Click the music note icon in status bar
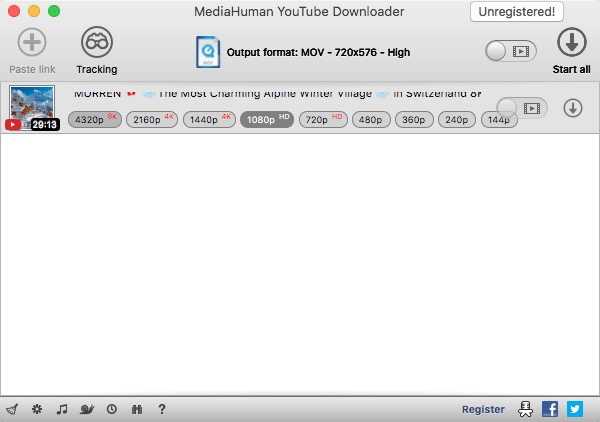Screen dimensions: 600x422 62,409
